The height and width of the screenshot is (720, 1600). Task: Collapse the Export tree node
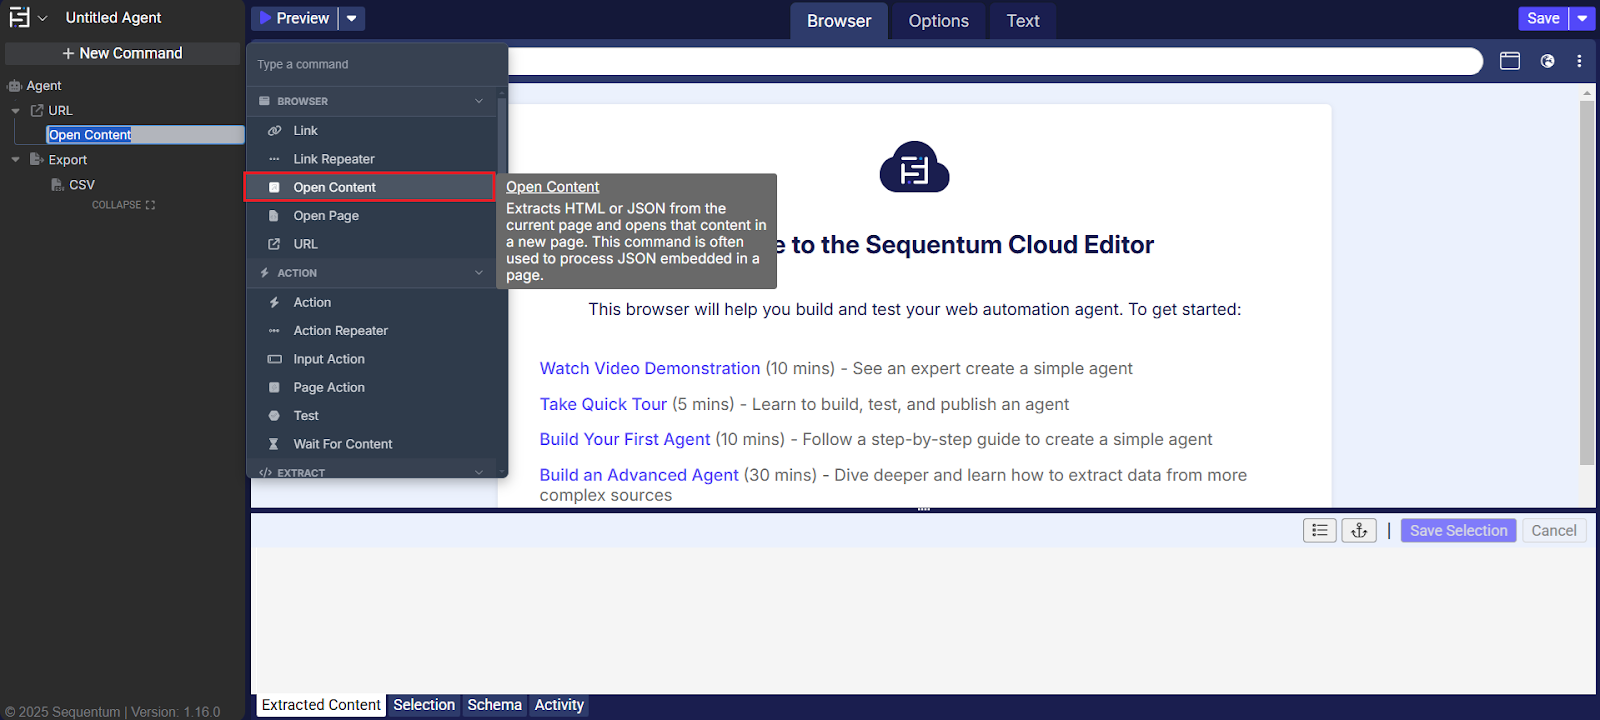coord(15,160)
